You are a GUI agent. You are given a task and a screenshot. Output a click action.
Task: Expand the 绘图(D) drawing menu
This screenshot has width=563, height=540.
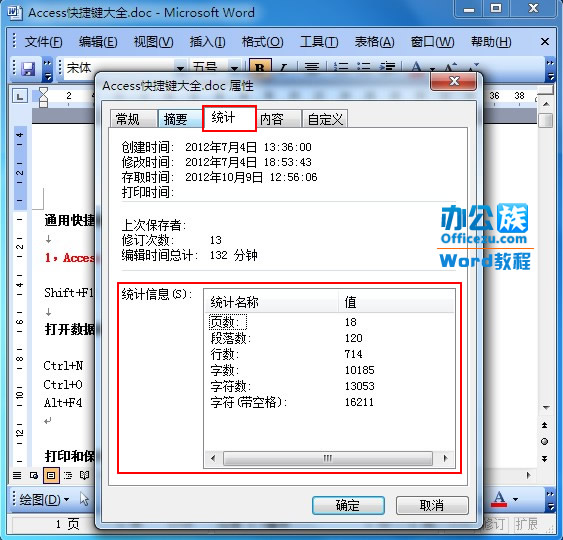(x=44, y=499)
